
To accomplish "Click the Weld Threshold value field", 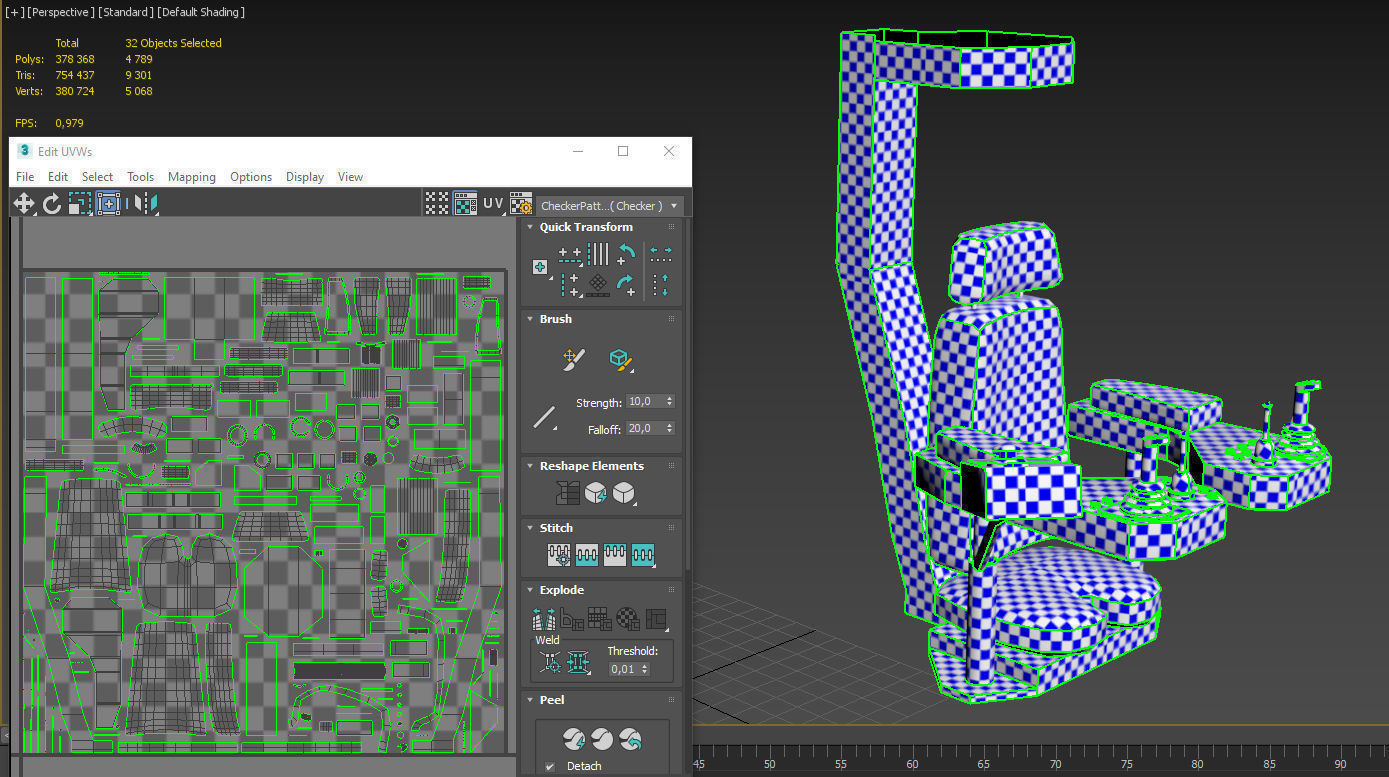I will point(623,669).
